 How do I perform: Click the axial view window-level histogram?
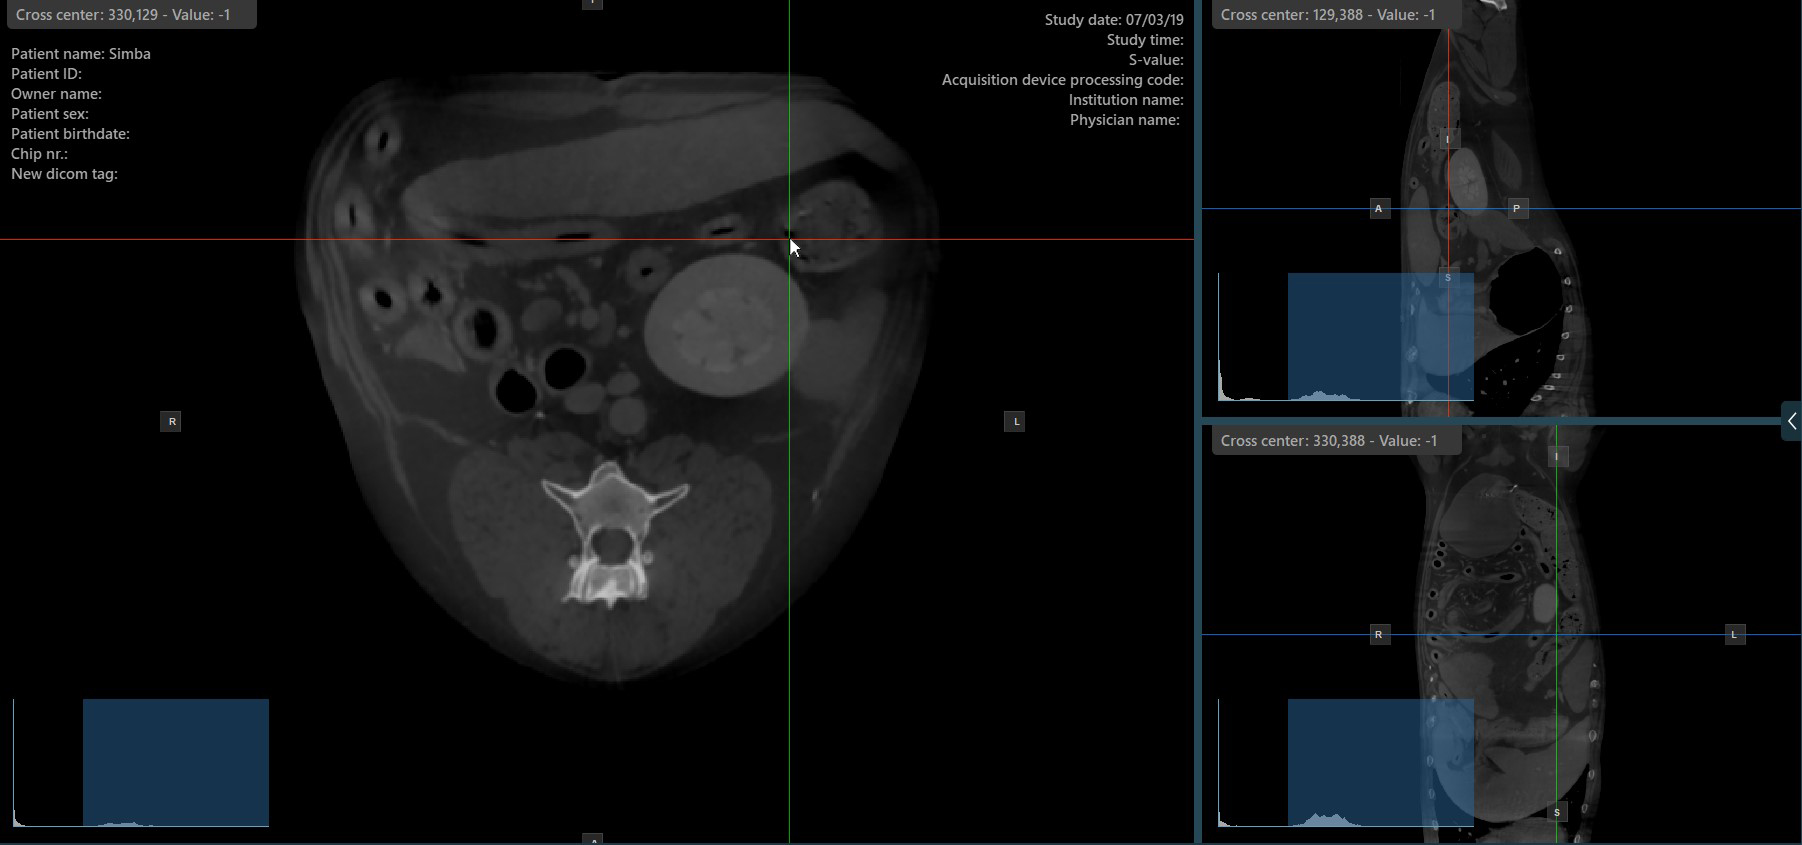pos(141,763)
